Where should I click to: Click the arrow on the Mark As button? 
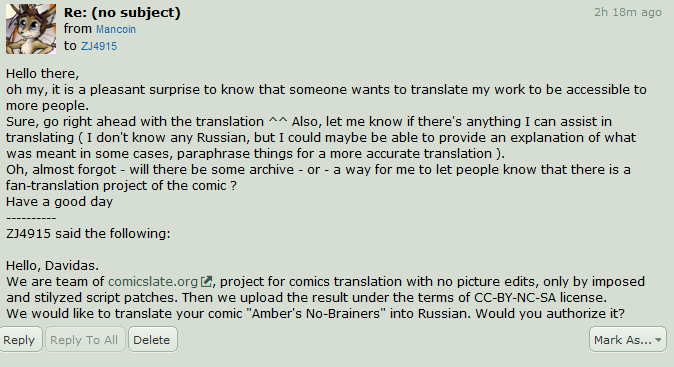coord(658,340)
